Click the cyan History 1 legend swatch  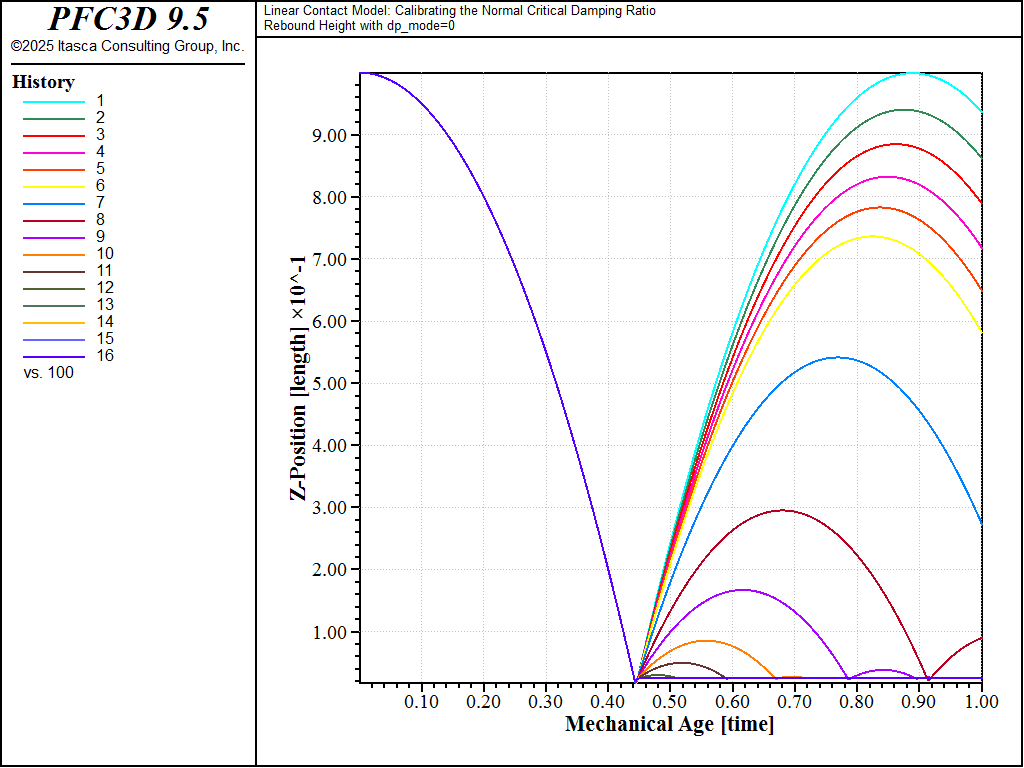coord(54,102)
